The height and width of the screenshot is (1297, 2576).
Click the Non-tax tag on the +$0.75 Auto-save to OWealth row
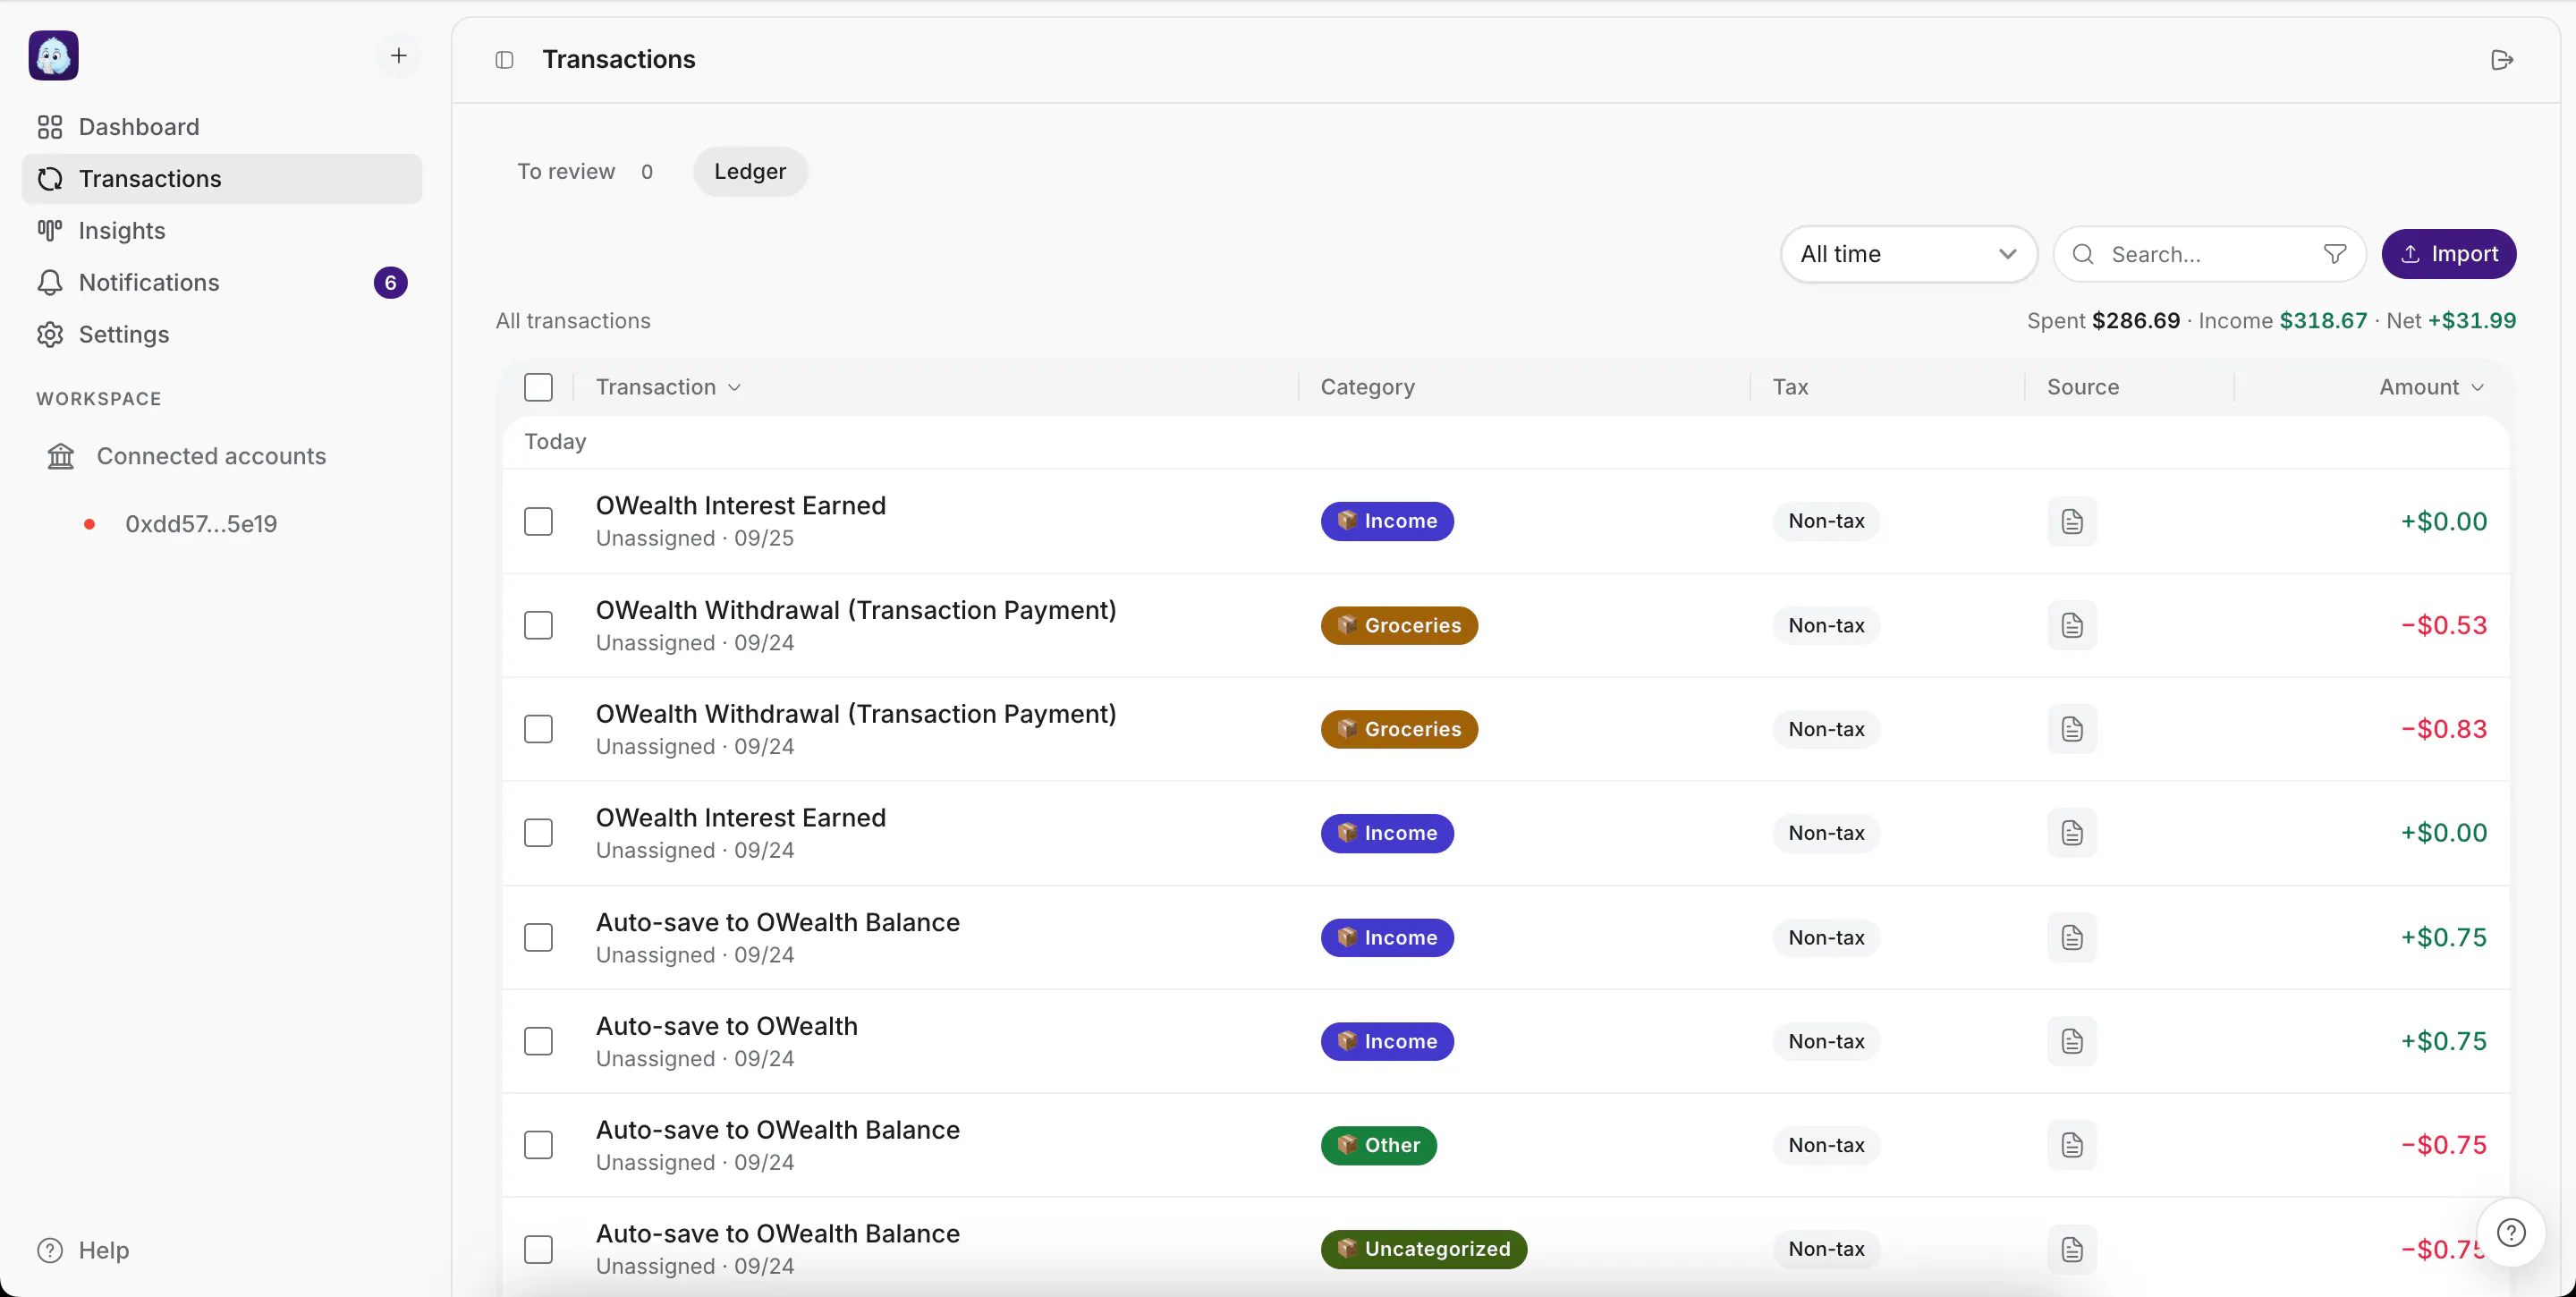click(x=1826, y=1041)
